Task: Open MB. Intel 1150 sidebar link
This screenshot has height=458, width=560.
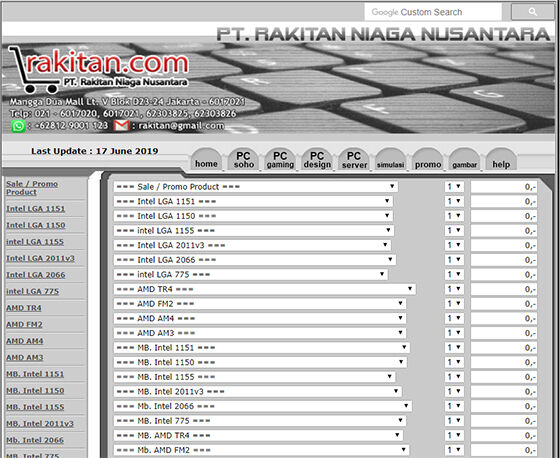Action: (x=35, y=390)
